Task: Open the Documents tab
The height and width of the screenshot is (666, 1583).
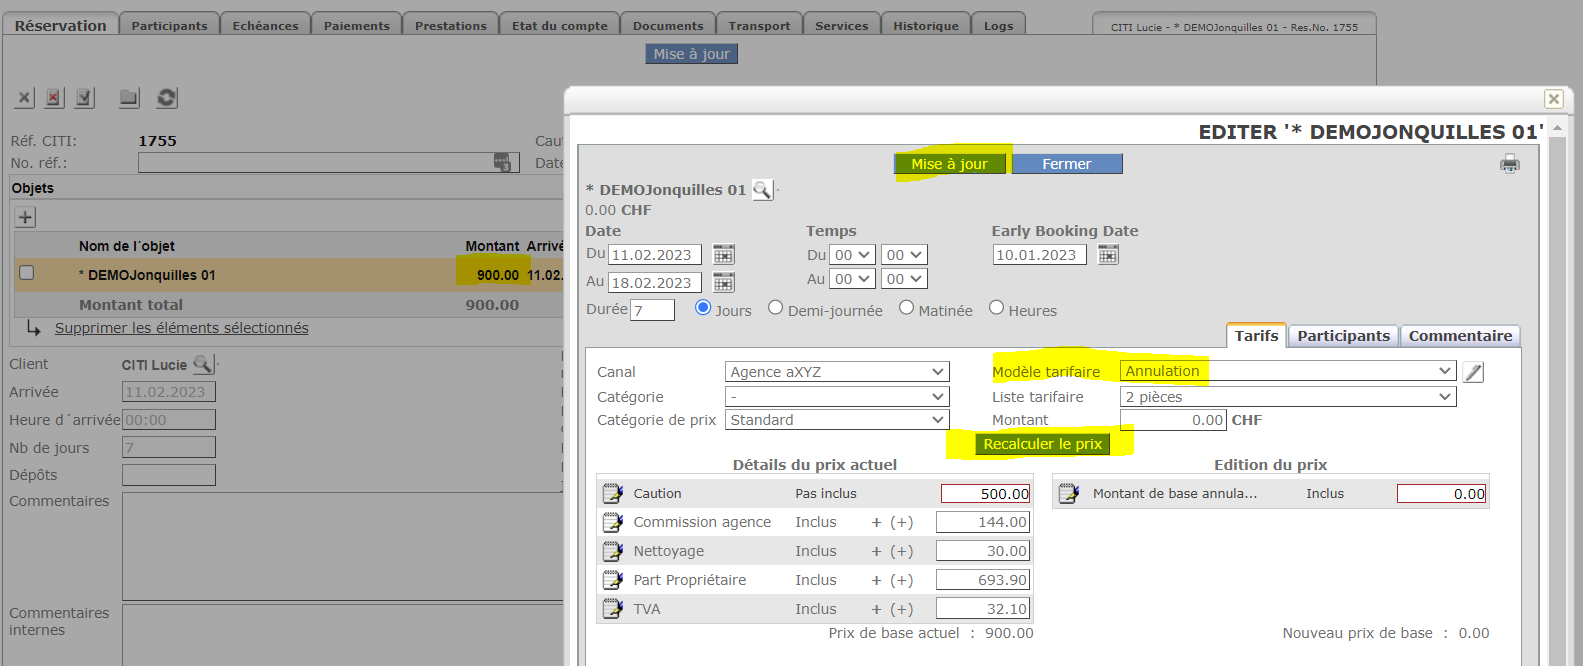Action: pyautogui.click(x=668, y=25)
